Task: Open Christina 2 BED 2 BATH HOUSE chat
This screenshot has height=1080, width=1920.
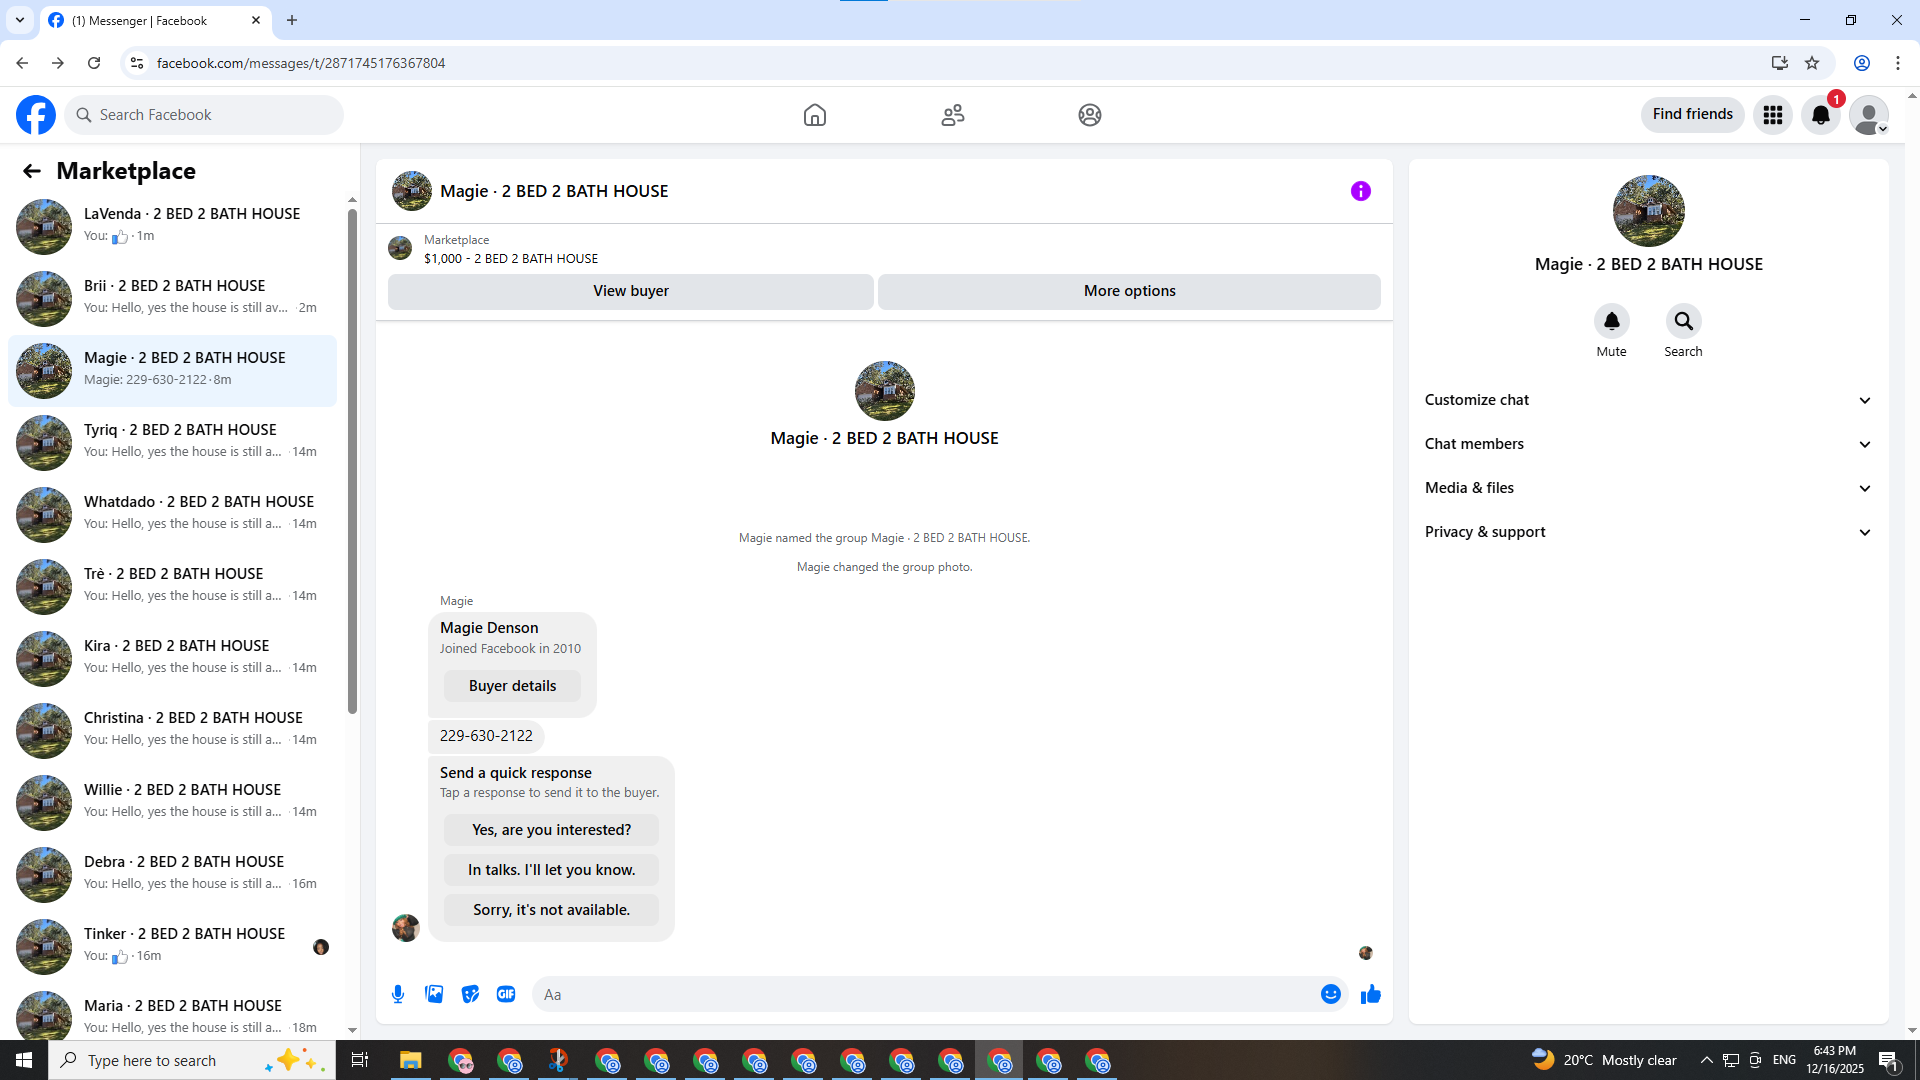Action: click(172, 730)
